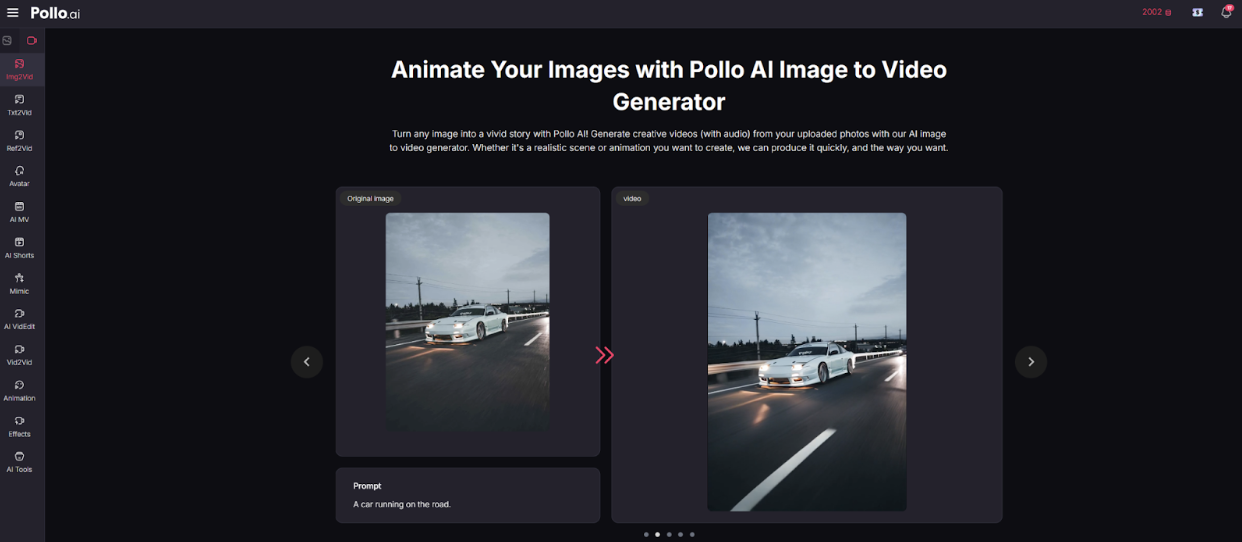Switch to the video tab in sidebar top
1242x542 pixels.
pyautogui.click(x=32, y=41)
